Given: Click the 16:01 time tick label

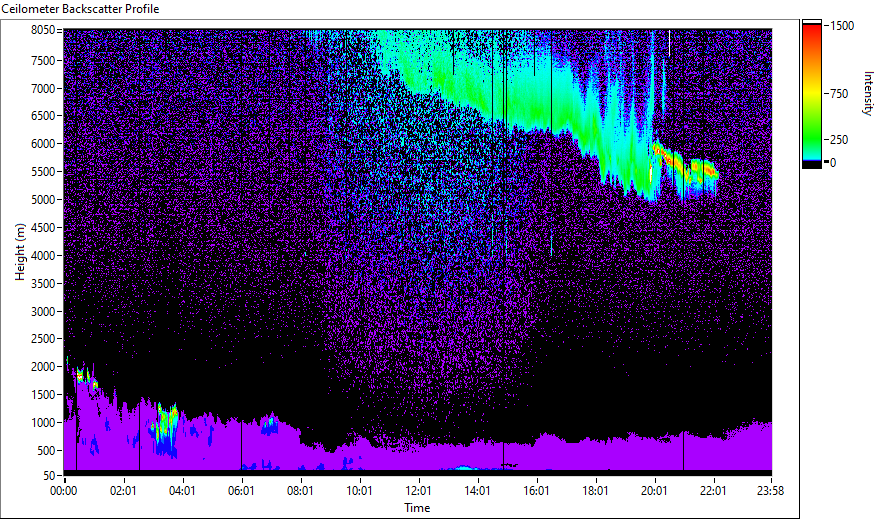Looking at the screenshot, I should [x=536, y=491].
